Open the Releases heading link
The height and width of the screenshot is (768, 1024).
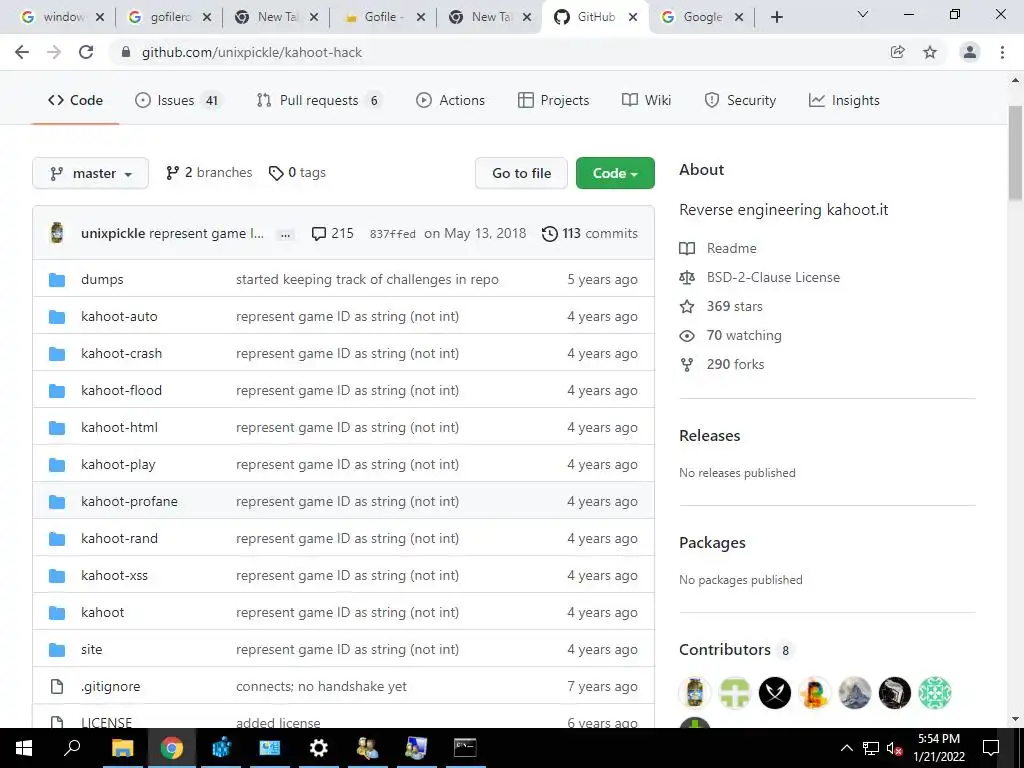[710, 436]
